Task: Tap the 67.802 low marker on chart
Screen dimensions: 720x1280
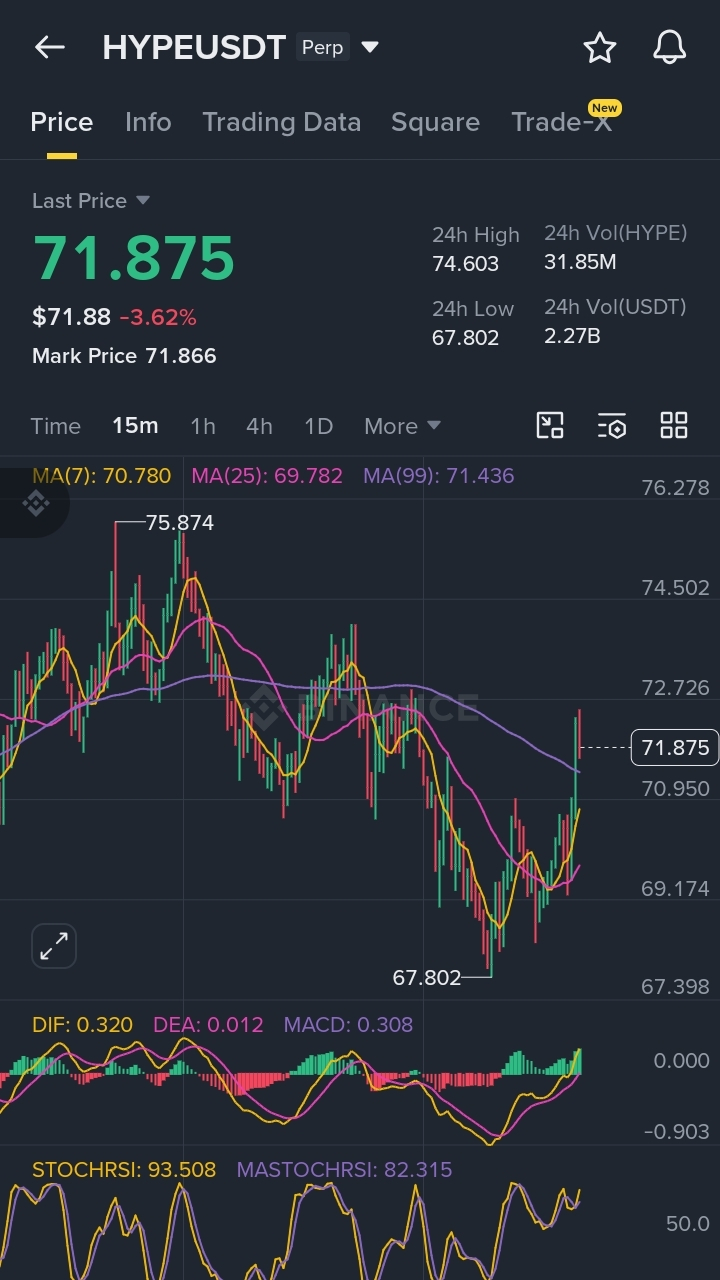Action: coord(427,978)
